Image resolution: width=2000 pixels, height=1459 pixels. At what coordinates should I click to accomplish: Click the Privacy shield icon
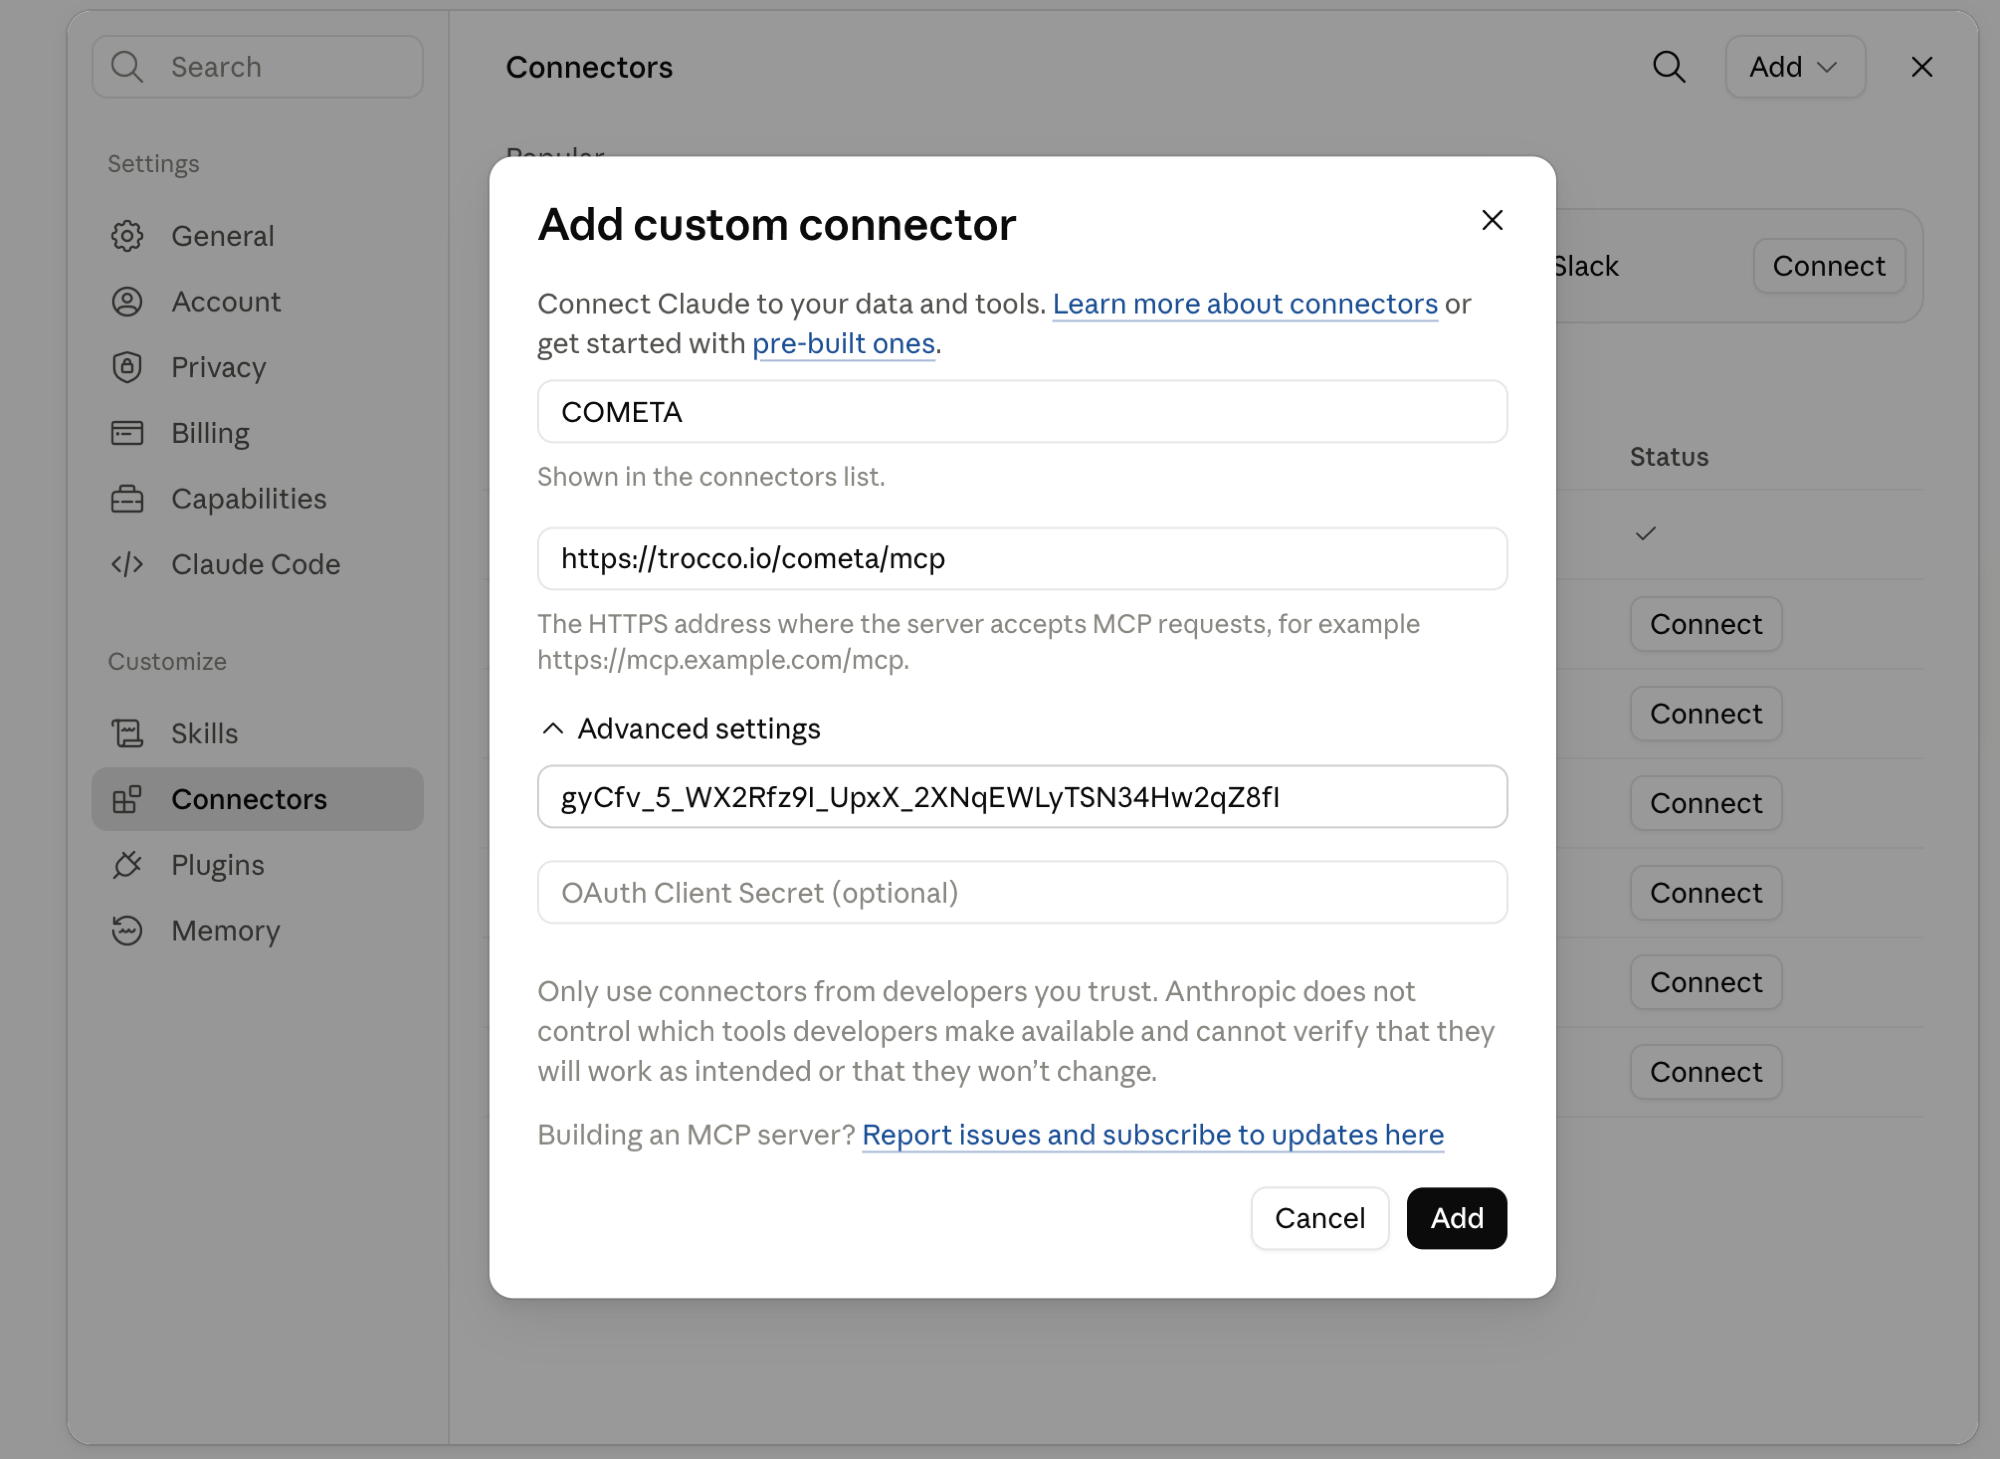tap(127, 367)
